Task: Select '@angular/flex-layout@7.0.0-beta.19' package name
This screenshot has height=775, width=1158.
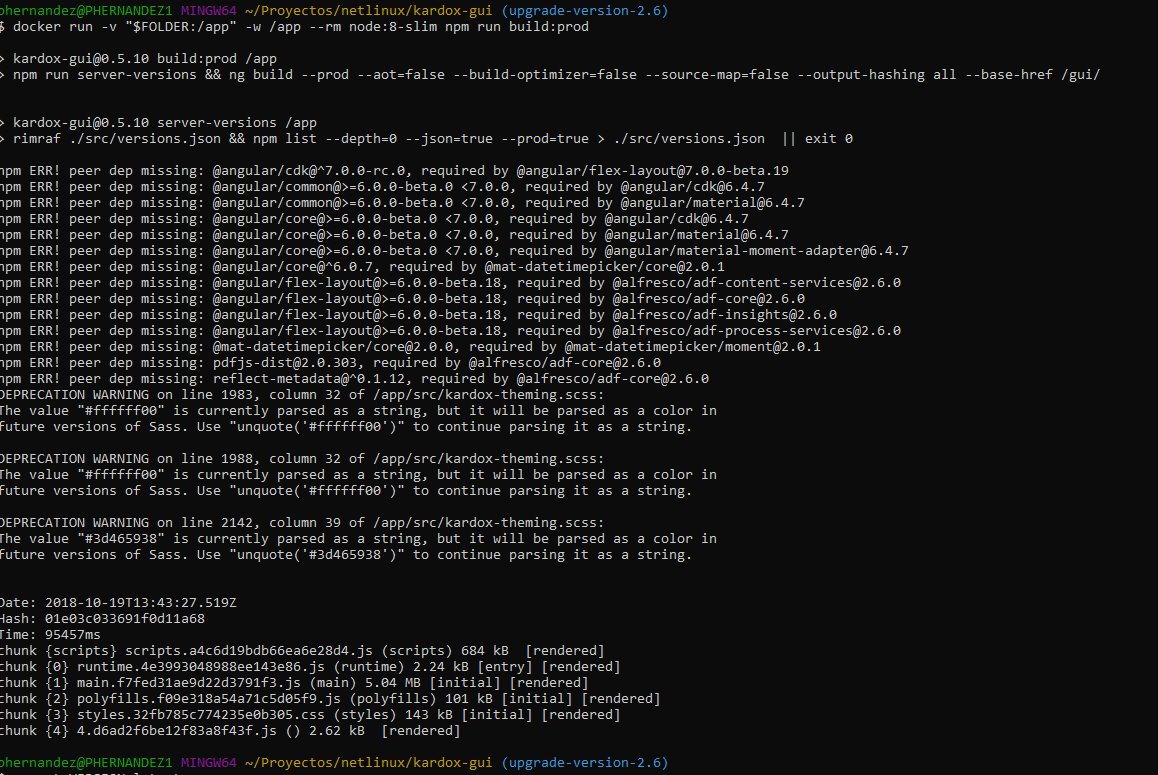Action: pos(653,171)
